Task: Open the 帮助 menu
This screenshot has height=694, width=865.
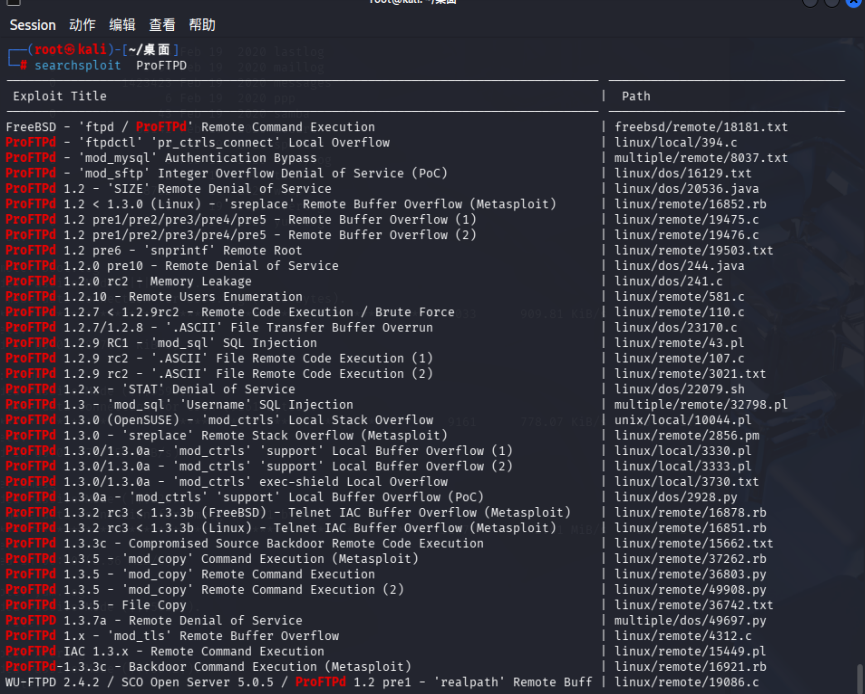Action: (202, 25)
